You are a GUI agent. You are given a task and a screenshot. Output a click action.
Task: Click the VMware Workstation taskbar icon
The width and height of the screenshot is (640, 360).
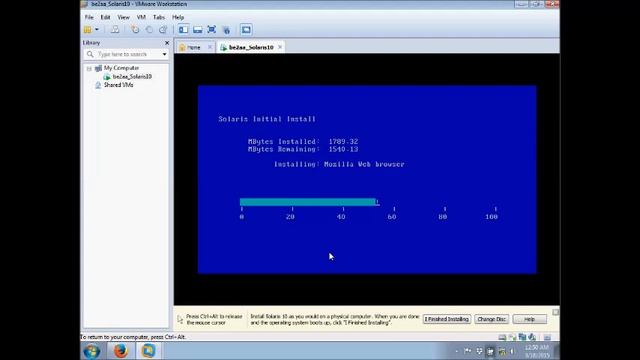pyautogui.click(x=148, y=351)
